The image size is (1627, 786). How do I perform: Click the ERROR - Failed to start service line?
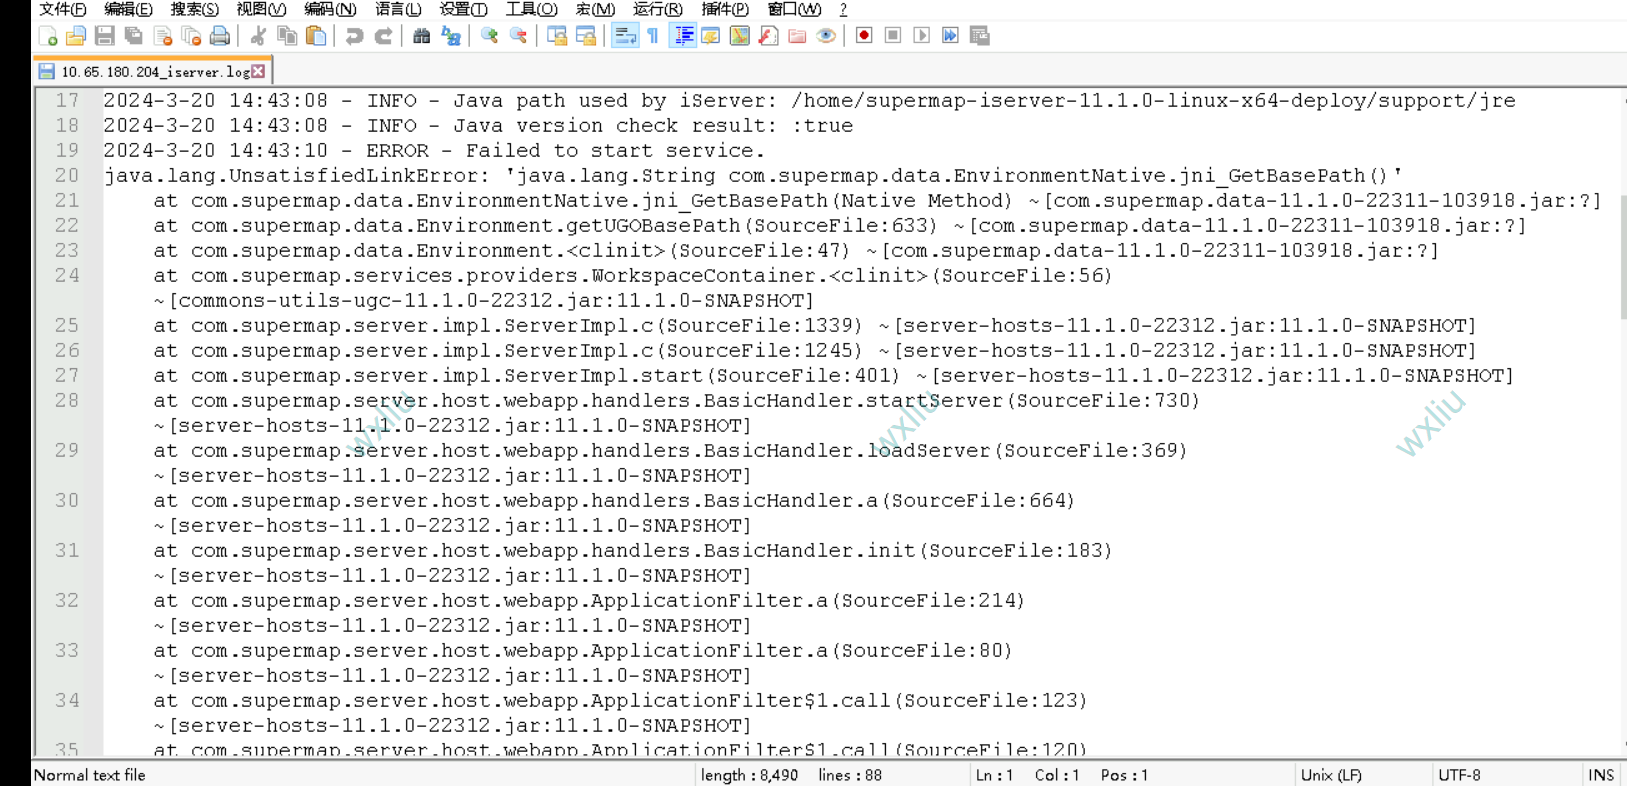tap(434, 151)
